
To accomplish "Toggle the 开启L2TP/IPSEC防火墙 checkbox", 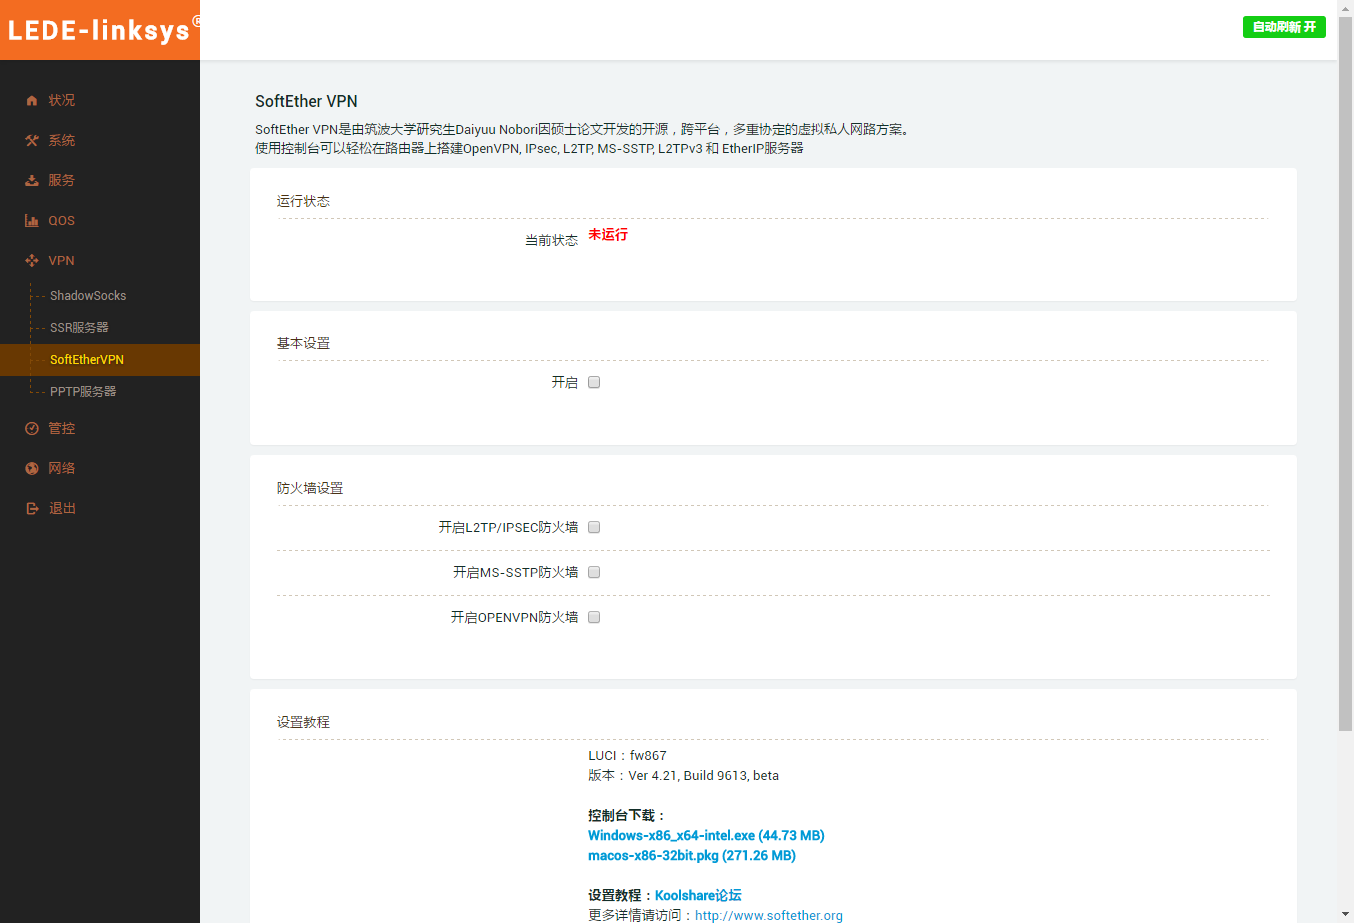I will coord(594,527).
